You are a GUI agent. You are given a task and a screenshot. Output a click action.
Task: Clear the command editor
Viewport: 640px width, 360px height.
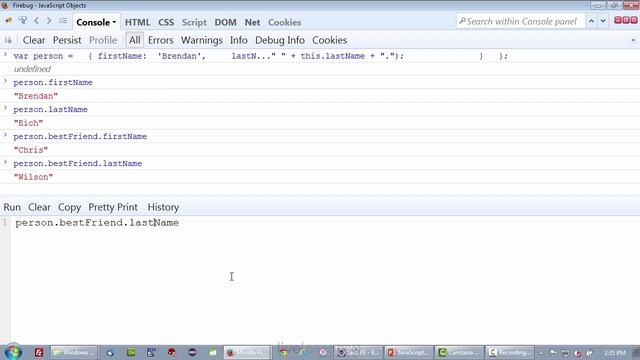pos(39,207)
